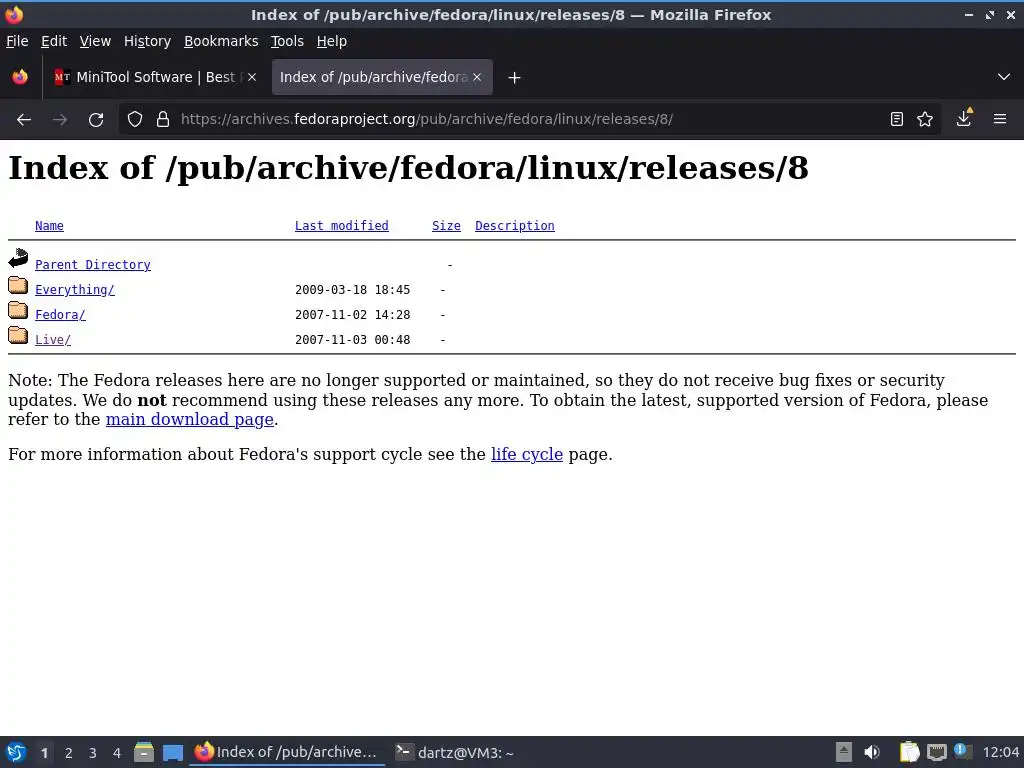Switch to workspace 4
The image size is (1024, 768).
117,753
